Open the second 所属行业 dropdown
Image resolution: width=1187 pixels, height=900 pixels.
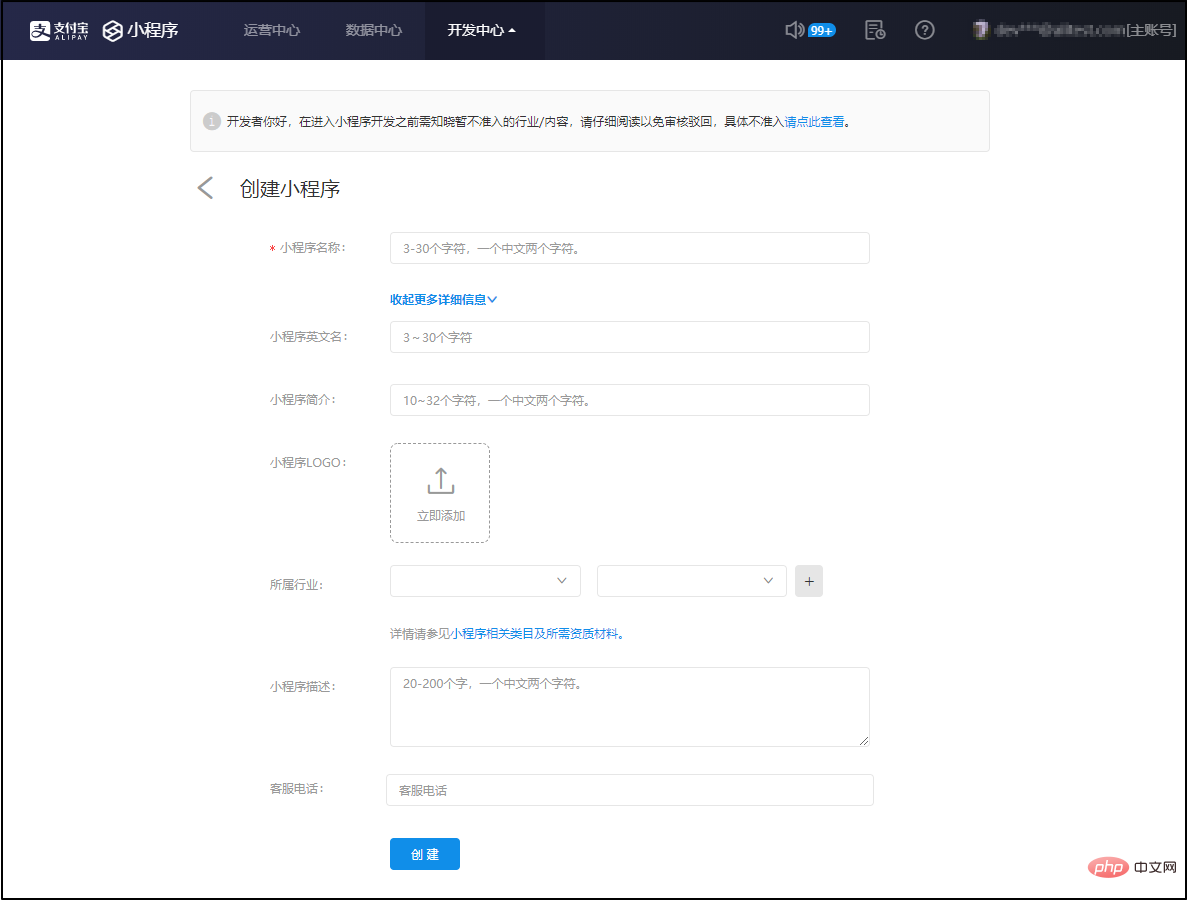[692, 581]
